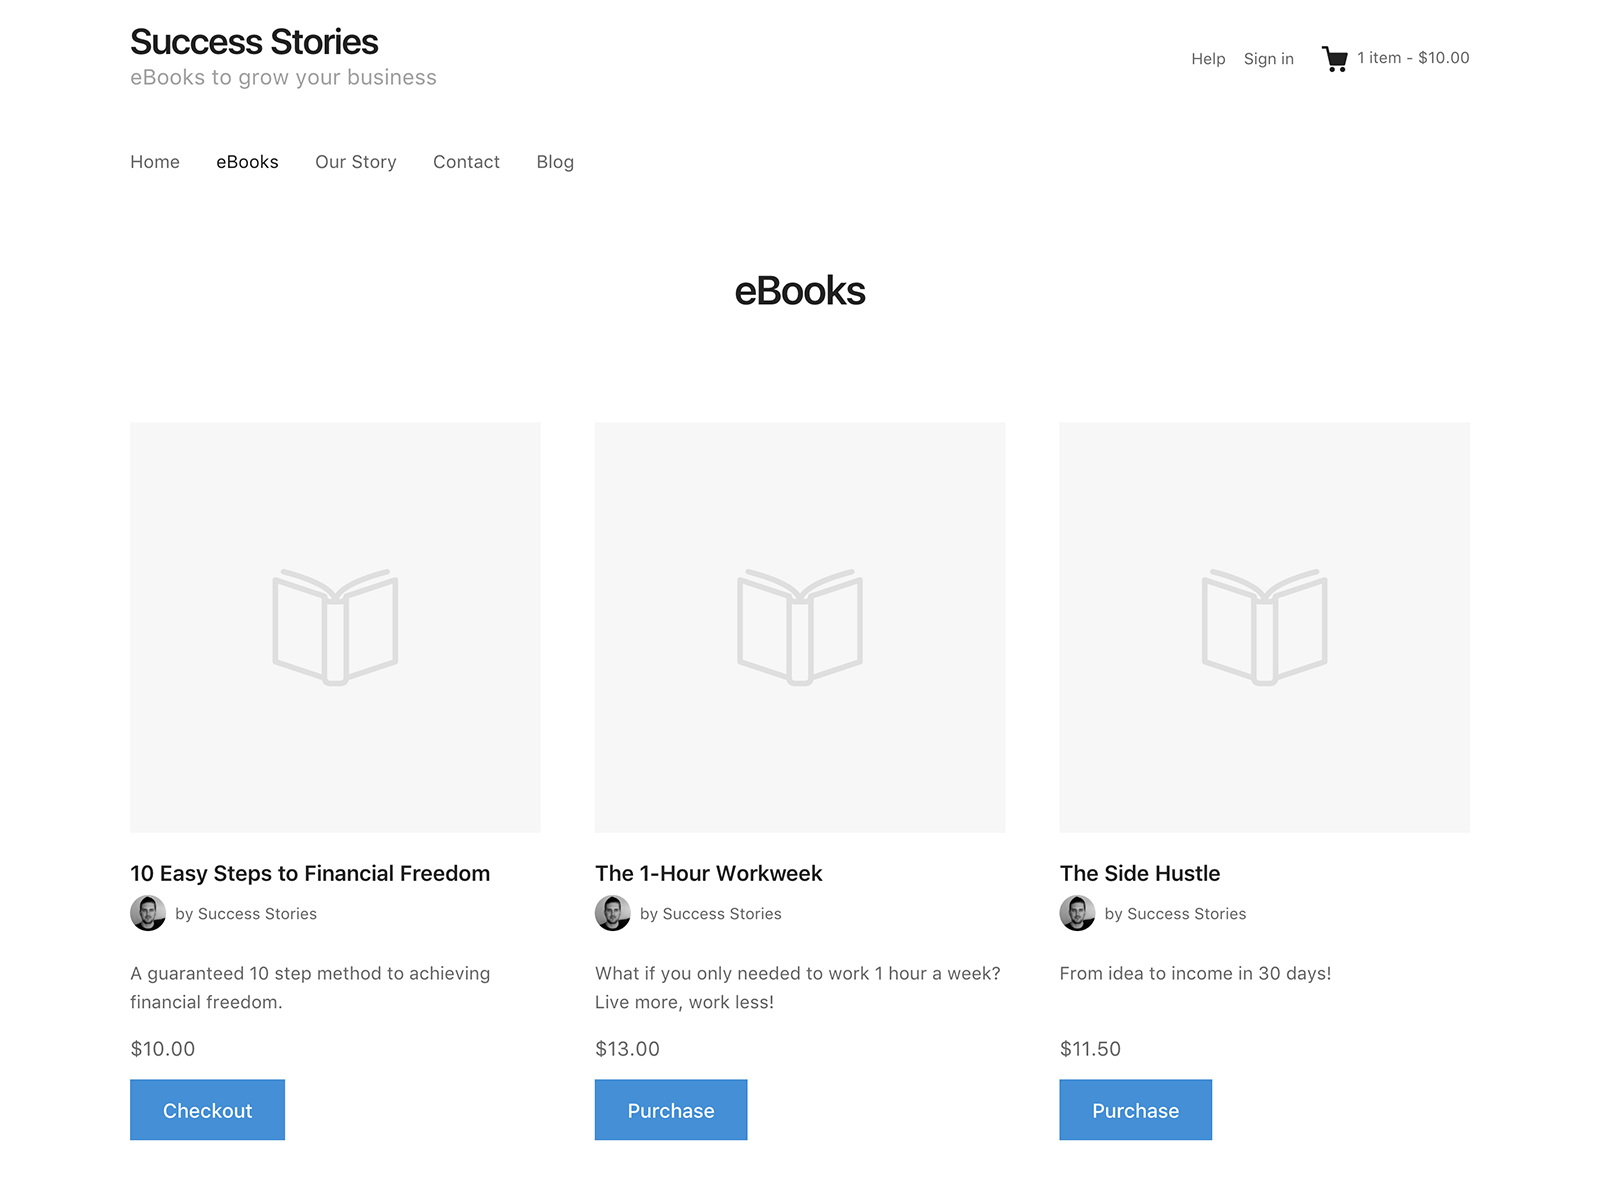Click the author avatar under The Side Hustle
This screenshot has height=1200, width=1600.
[x=1077, y=913]
